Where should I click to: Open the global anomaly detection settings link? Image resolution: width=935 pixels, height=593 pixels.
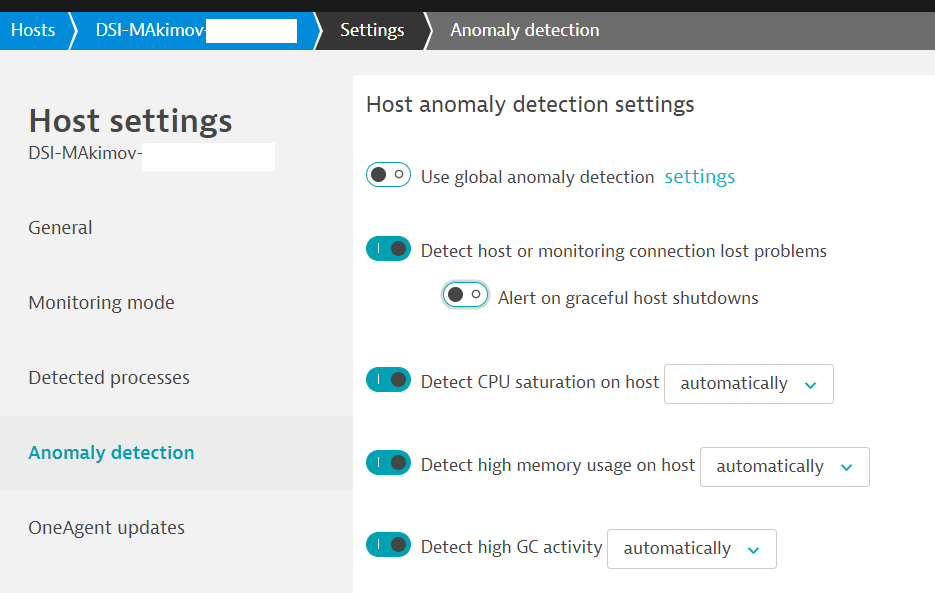click(699, 177)
